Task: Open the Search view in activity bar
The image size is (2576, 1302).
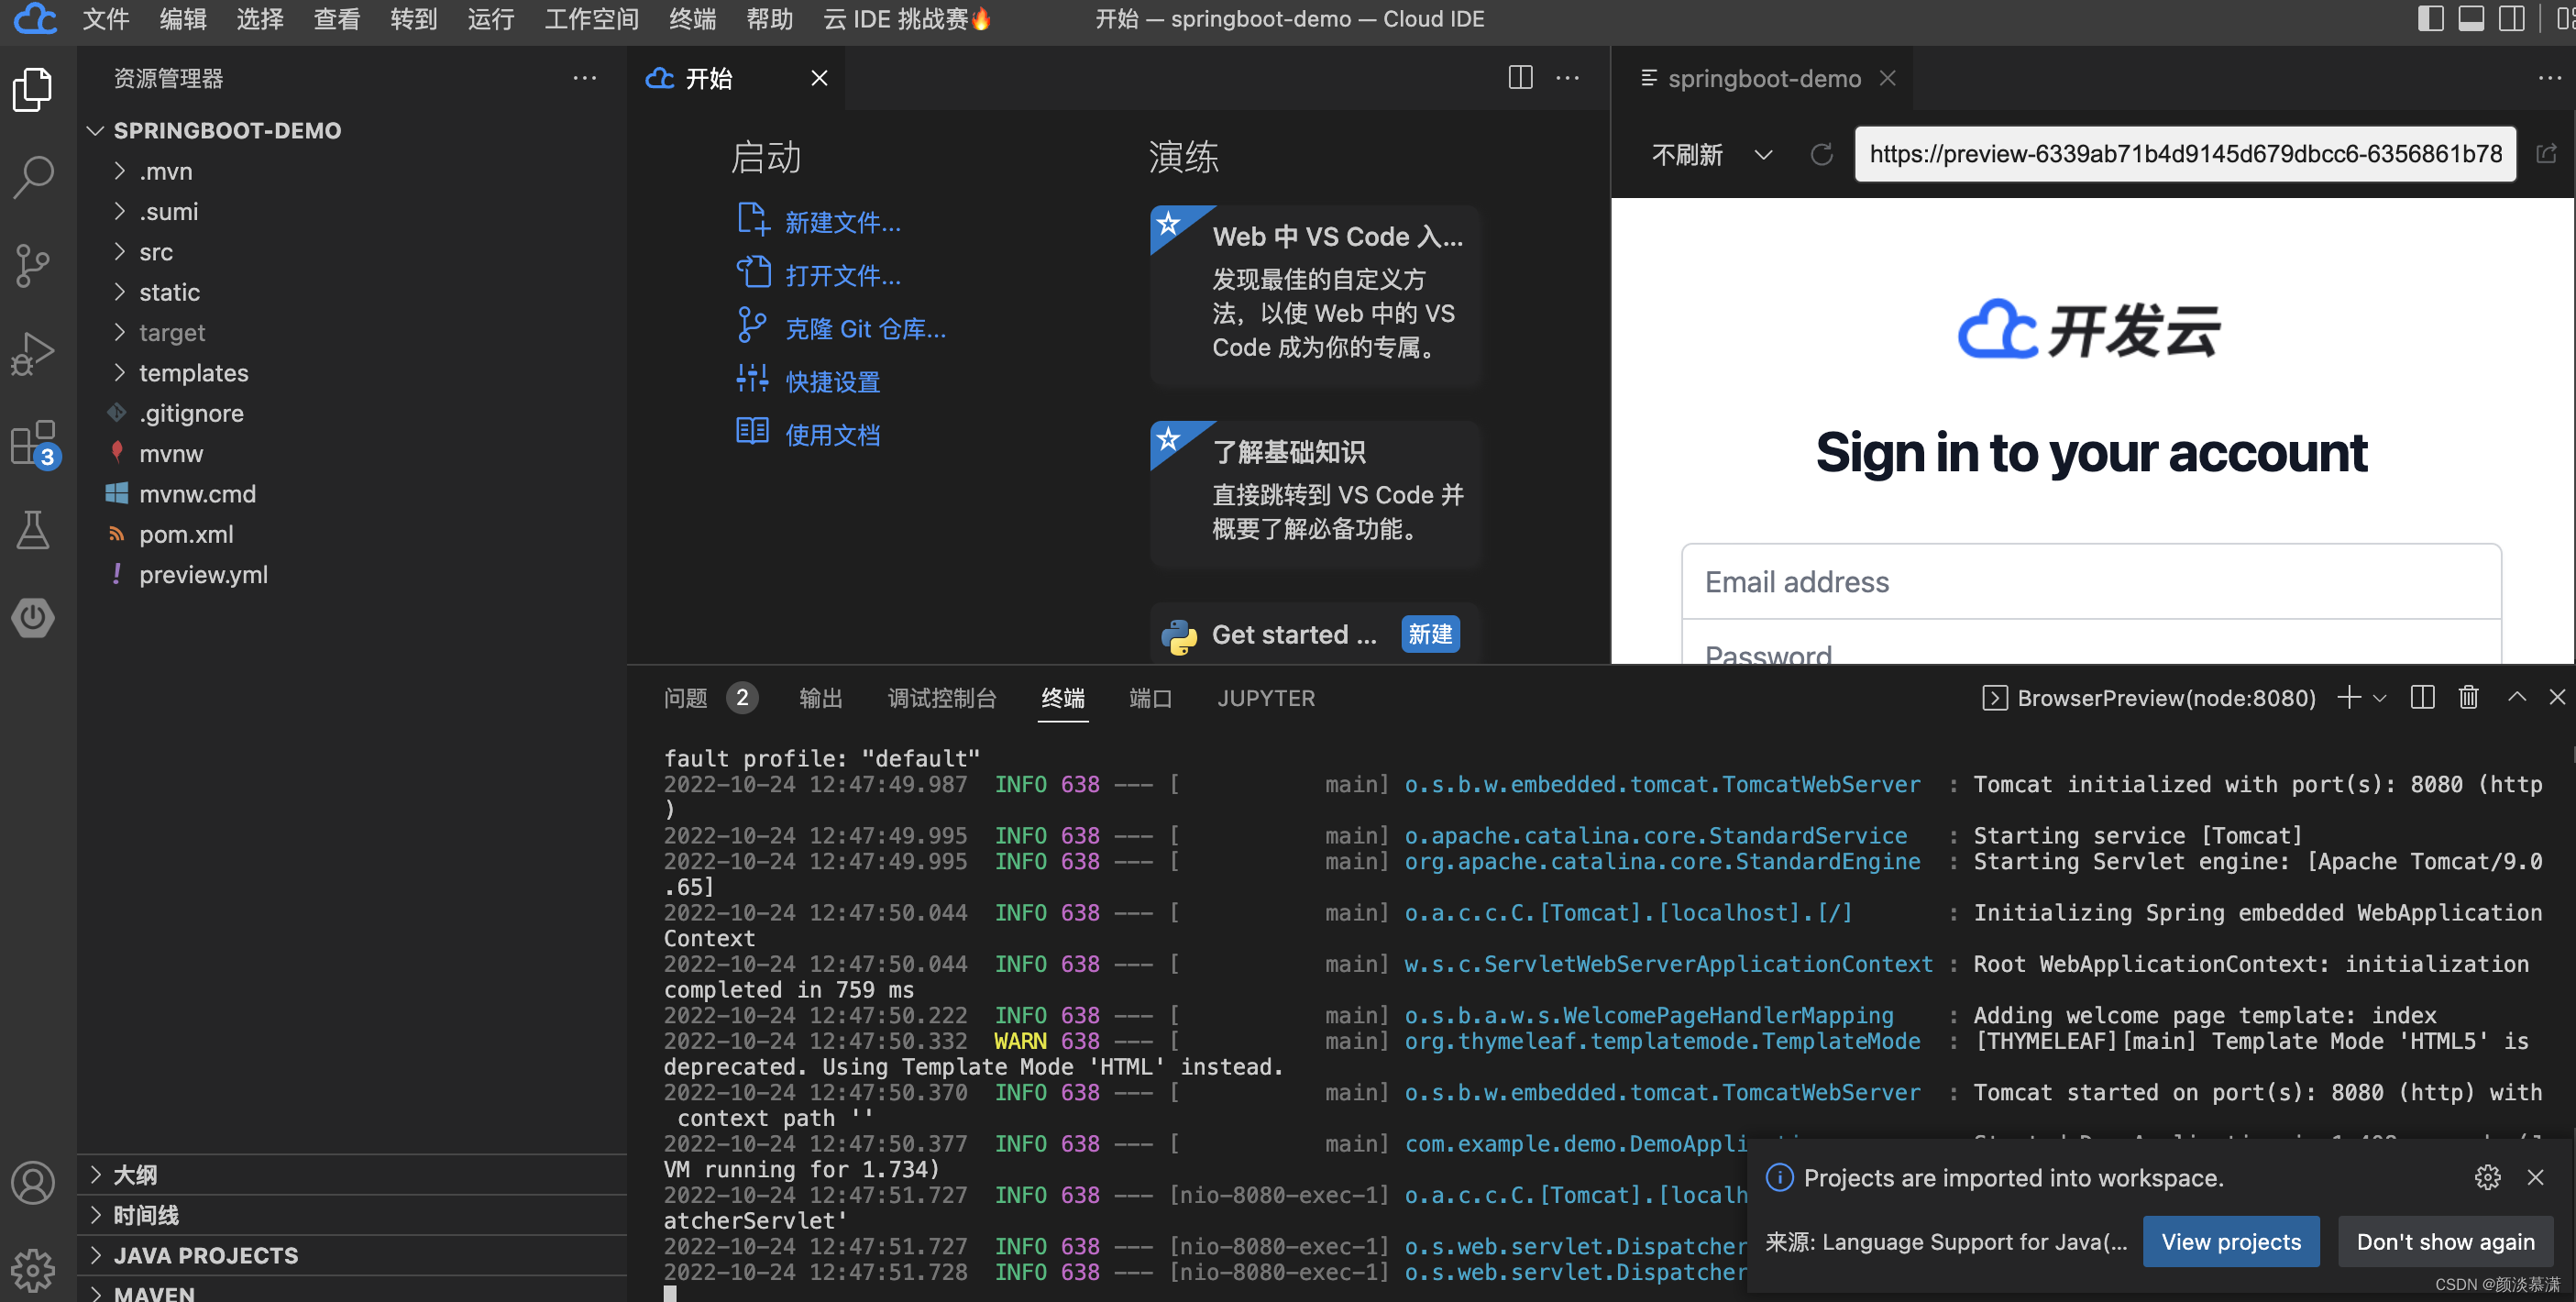Action: click(33, 177)
